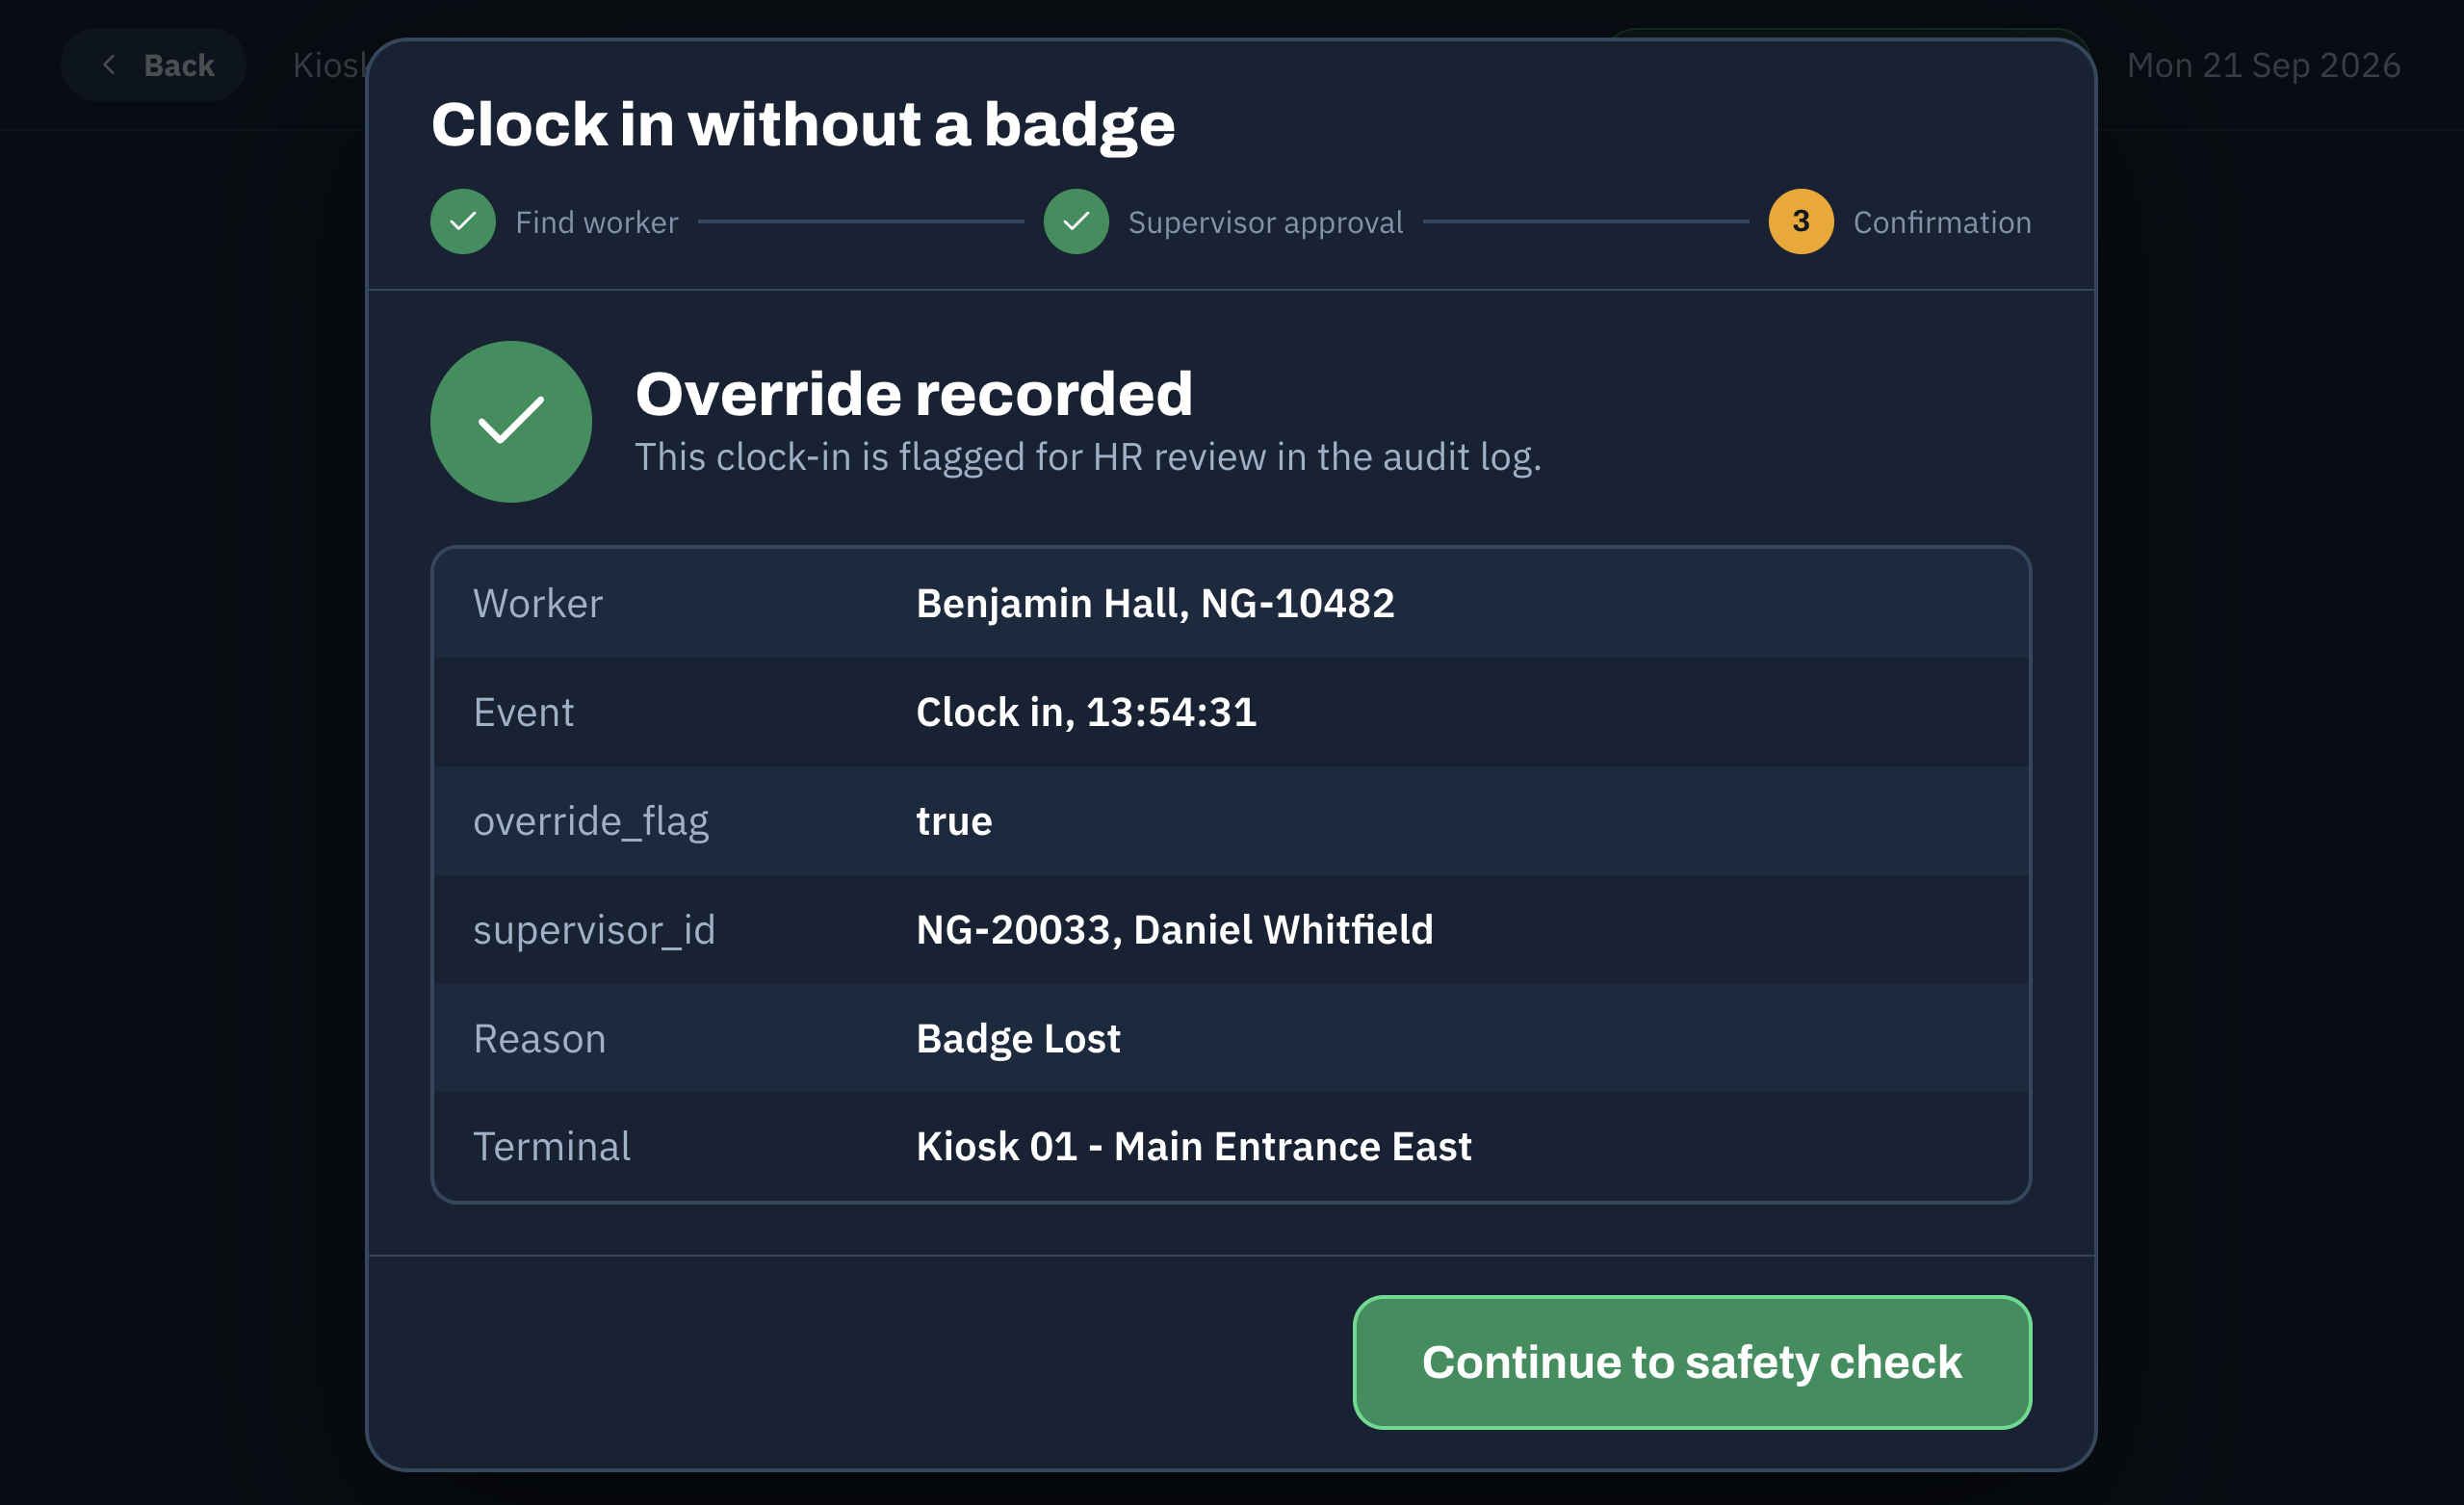This screenshot has width=2464, height=1505.
Task: Click the Terminal row Kiosk 01 value
Action: click(x=1193, y=1146)
